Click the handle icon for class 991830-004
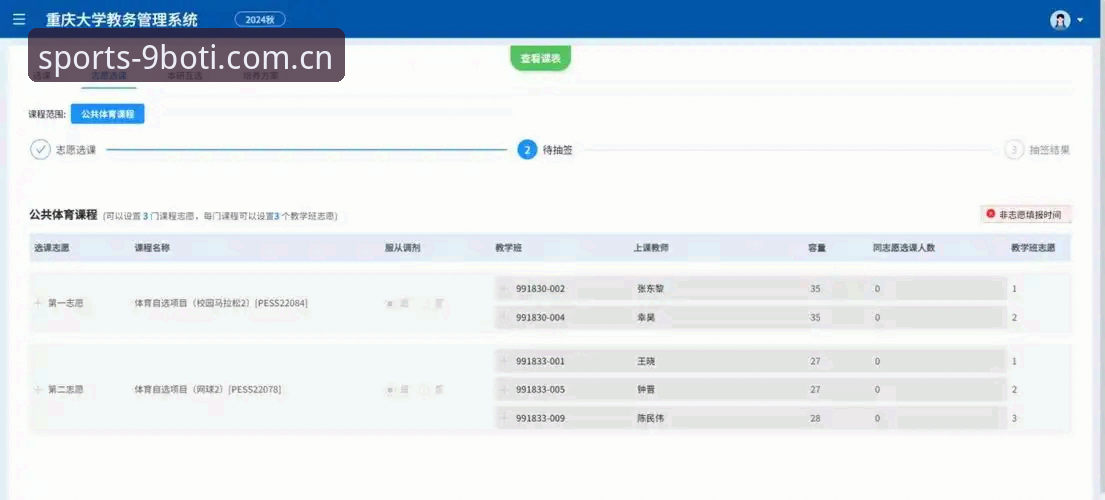Viewport: 1105px width, 500px height. pyautogui.click(x=504, y=318)
